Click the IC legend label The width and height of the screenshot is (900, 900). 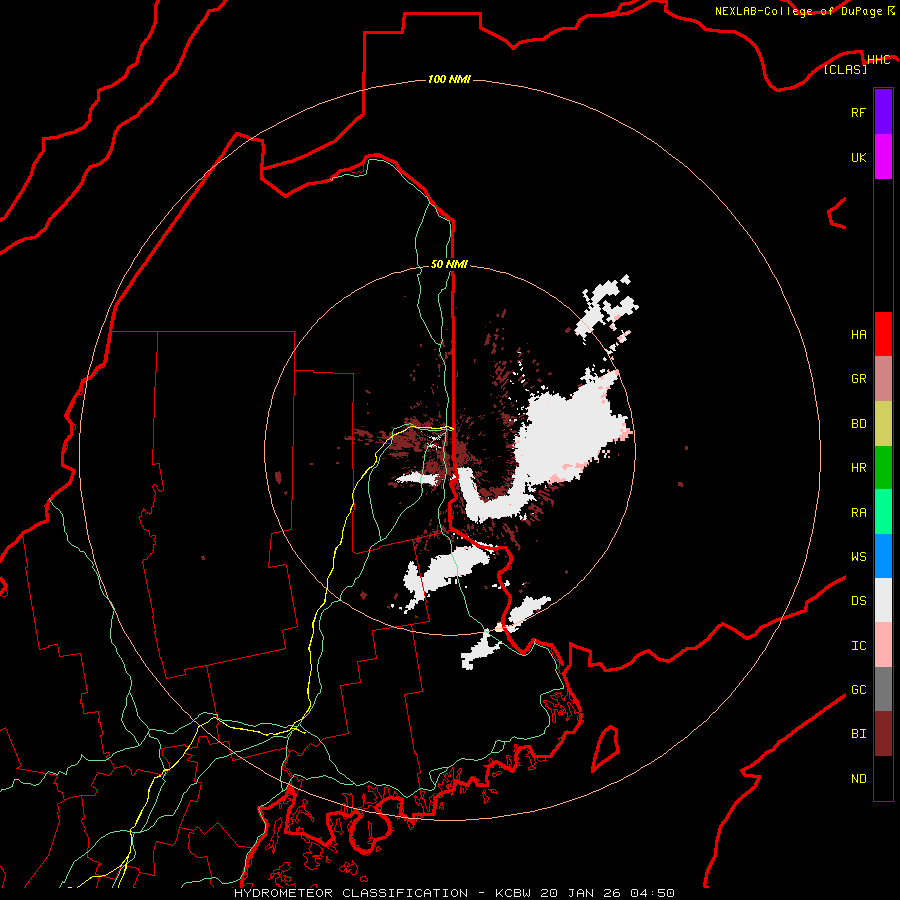pyautogui.click(x=858, y=646)
